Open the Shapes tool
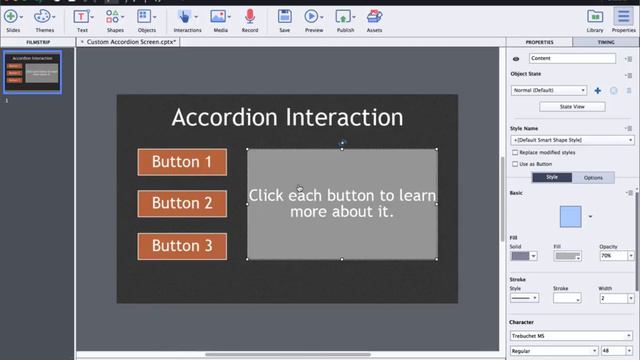The width and height of the screenshot is (640, 360). point(113,17)
